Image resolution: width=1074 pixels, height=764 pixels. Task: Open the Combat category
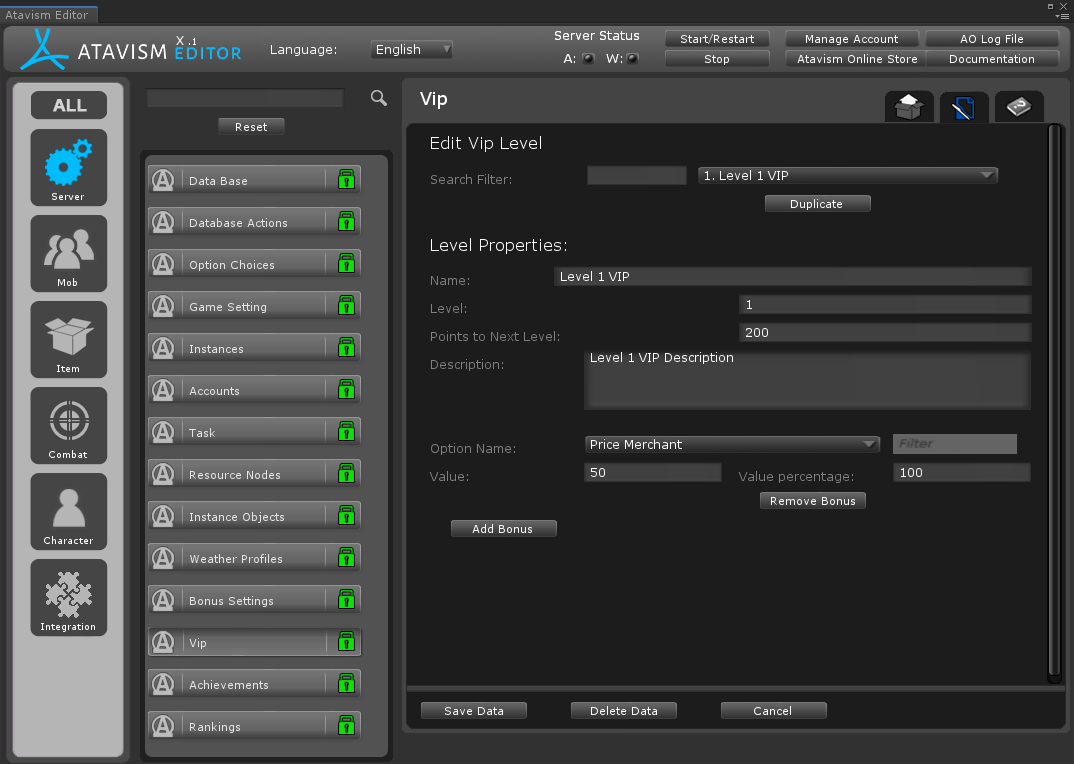click(x=68, y=425)
